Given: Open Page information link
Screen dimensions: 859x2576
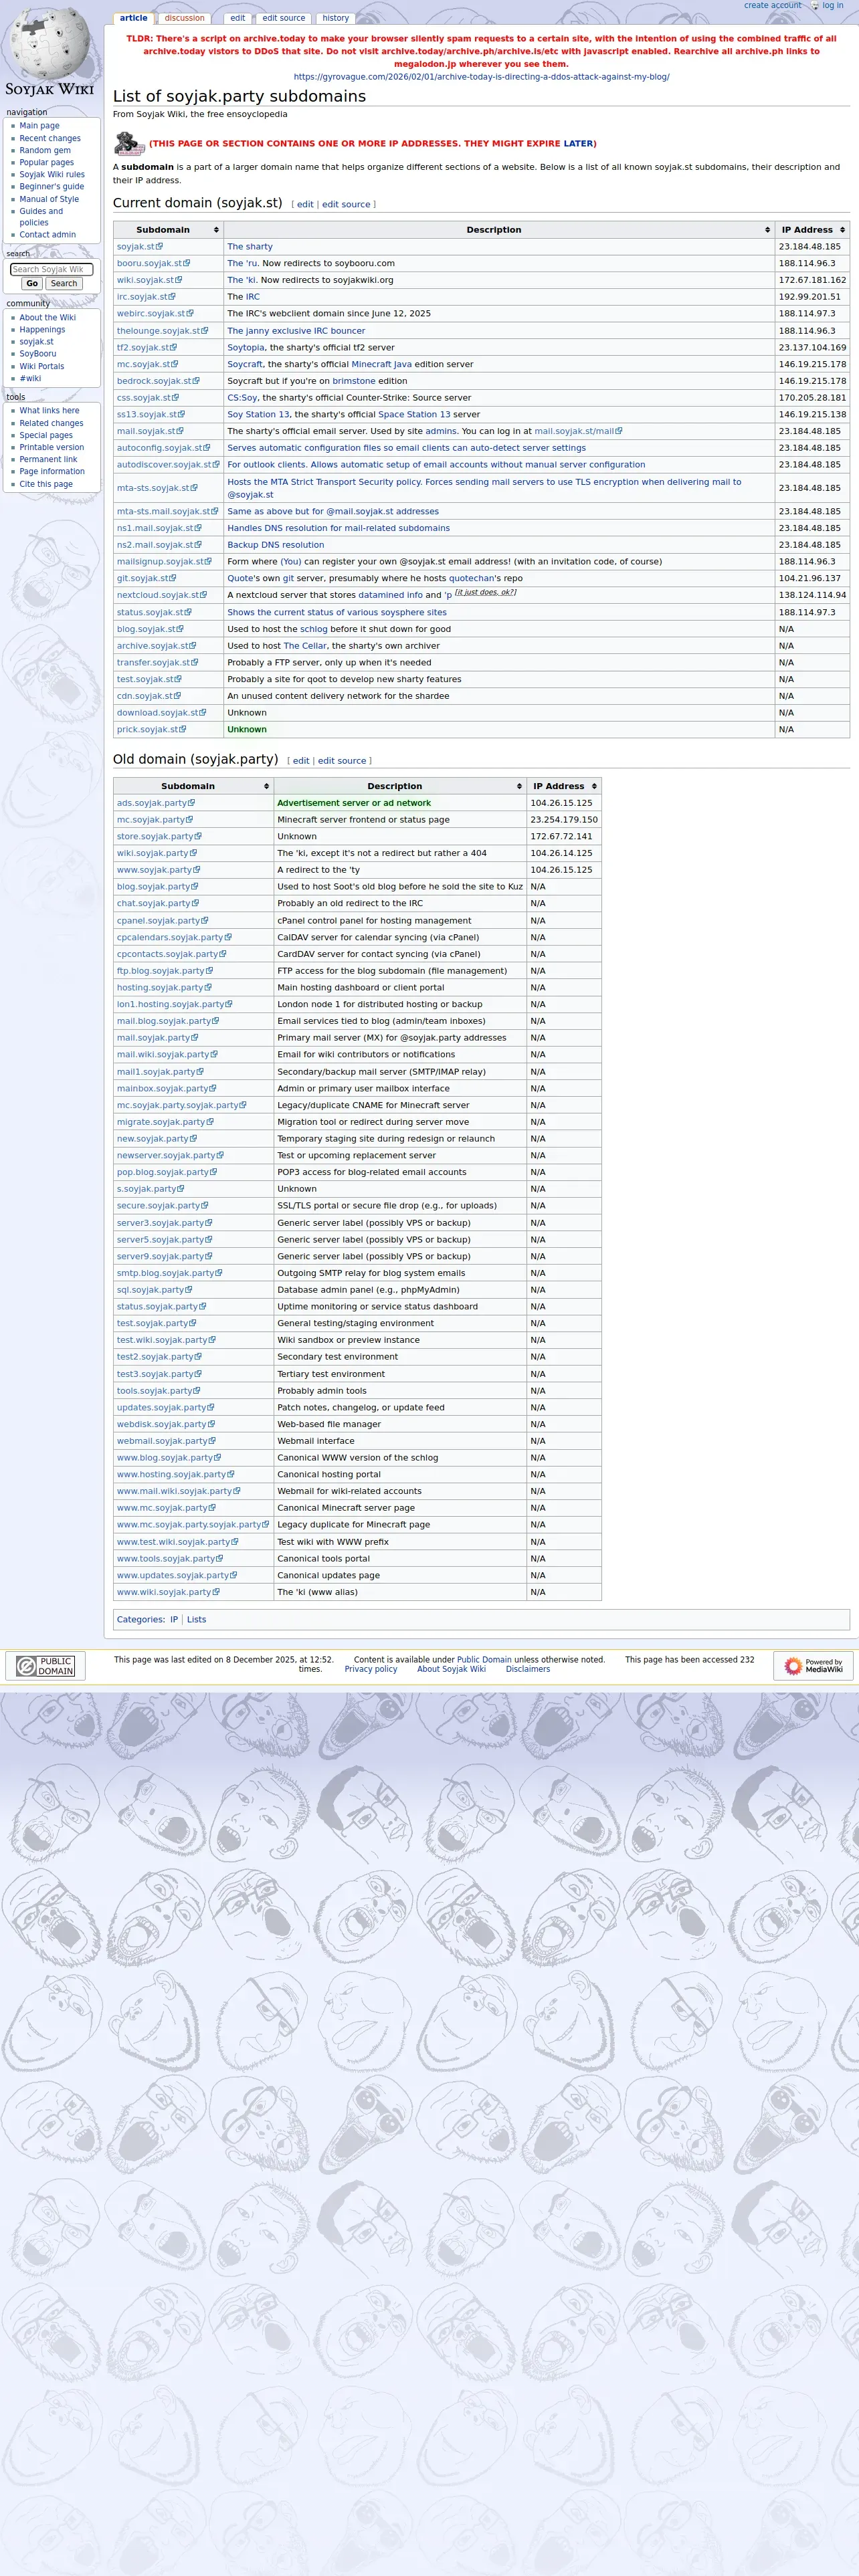Looking at the screenshot, I should point(52,471).
